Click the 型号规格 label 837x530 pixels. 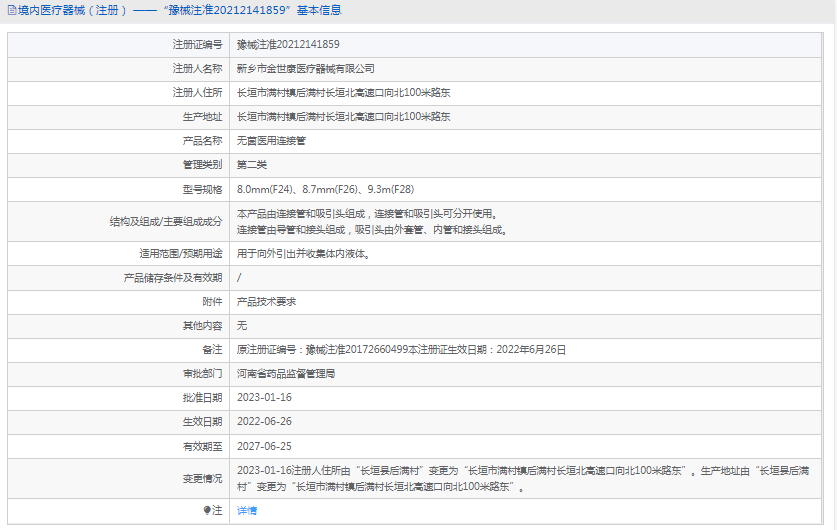point(202,189)
